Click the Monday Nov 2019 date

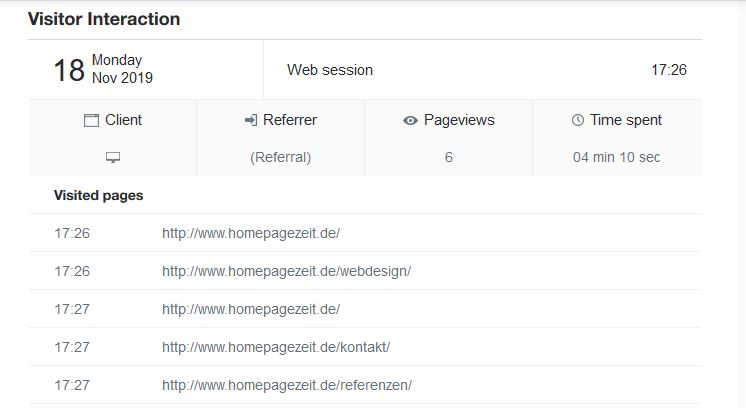(x=122, y=69)
